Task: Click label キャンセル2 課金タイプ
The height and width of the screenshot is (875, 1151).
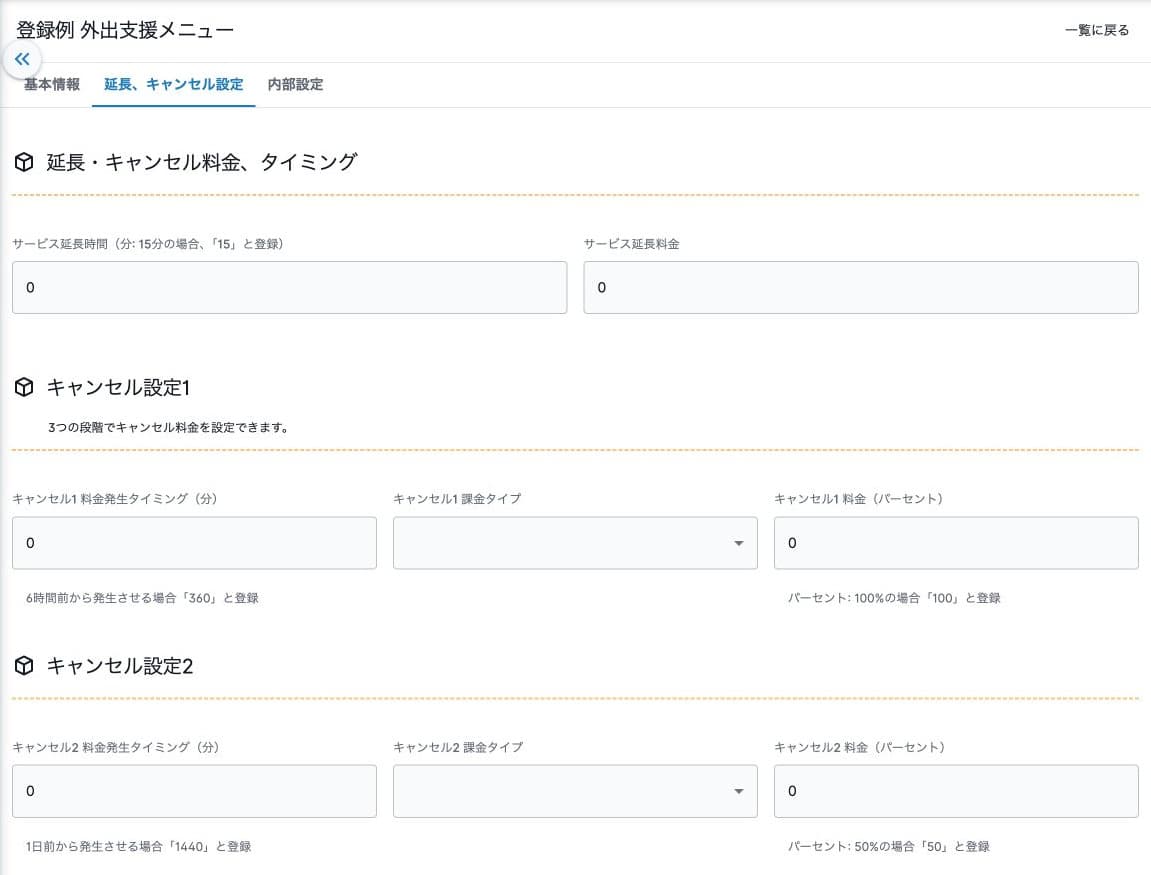Action: [x=458, y=747]
